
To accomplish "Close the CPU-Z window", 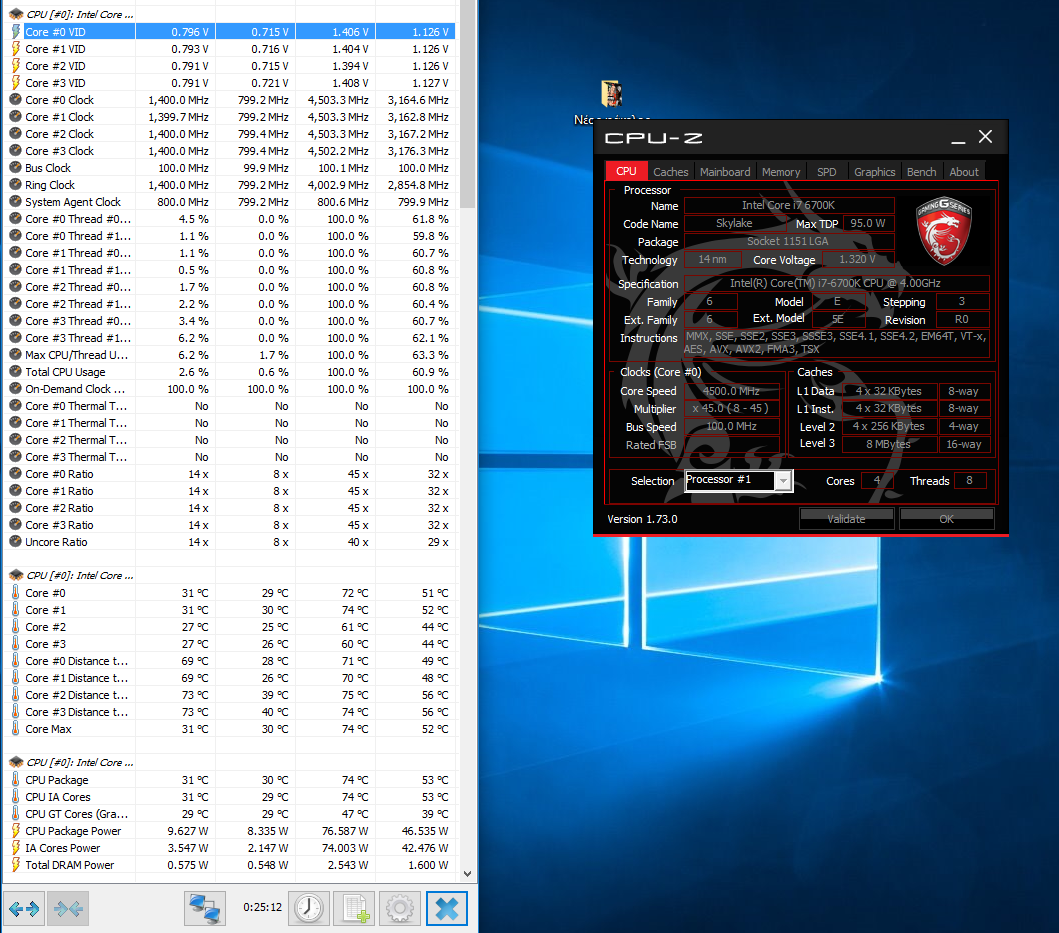I will 985,137.
